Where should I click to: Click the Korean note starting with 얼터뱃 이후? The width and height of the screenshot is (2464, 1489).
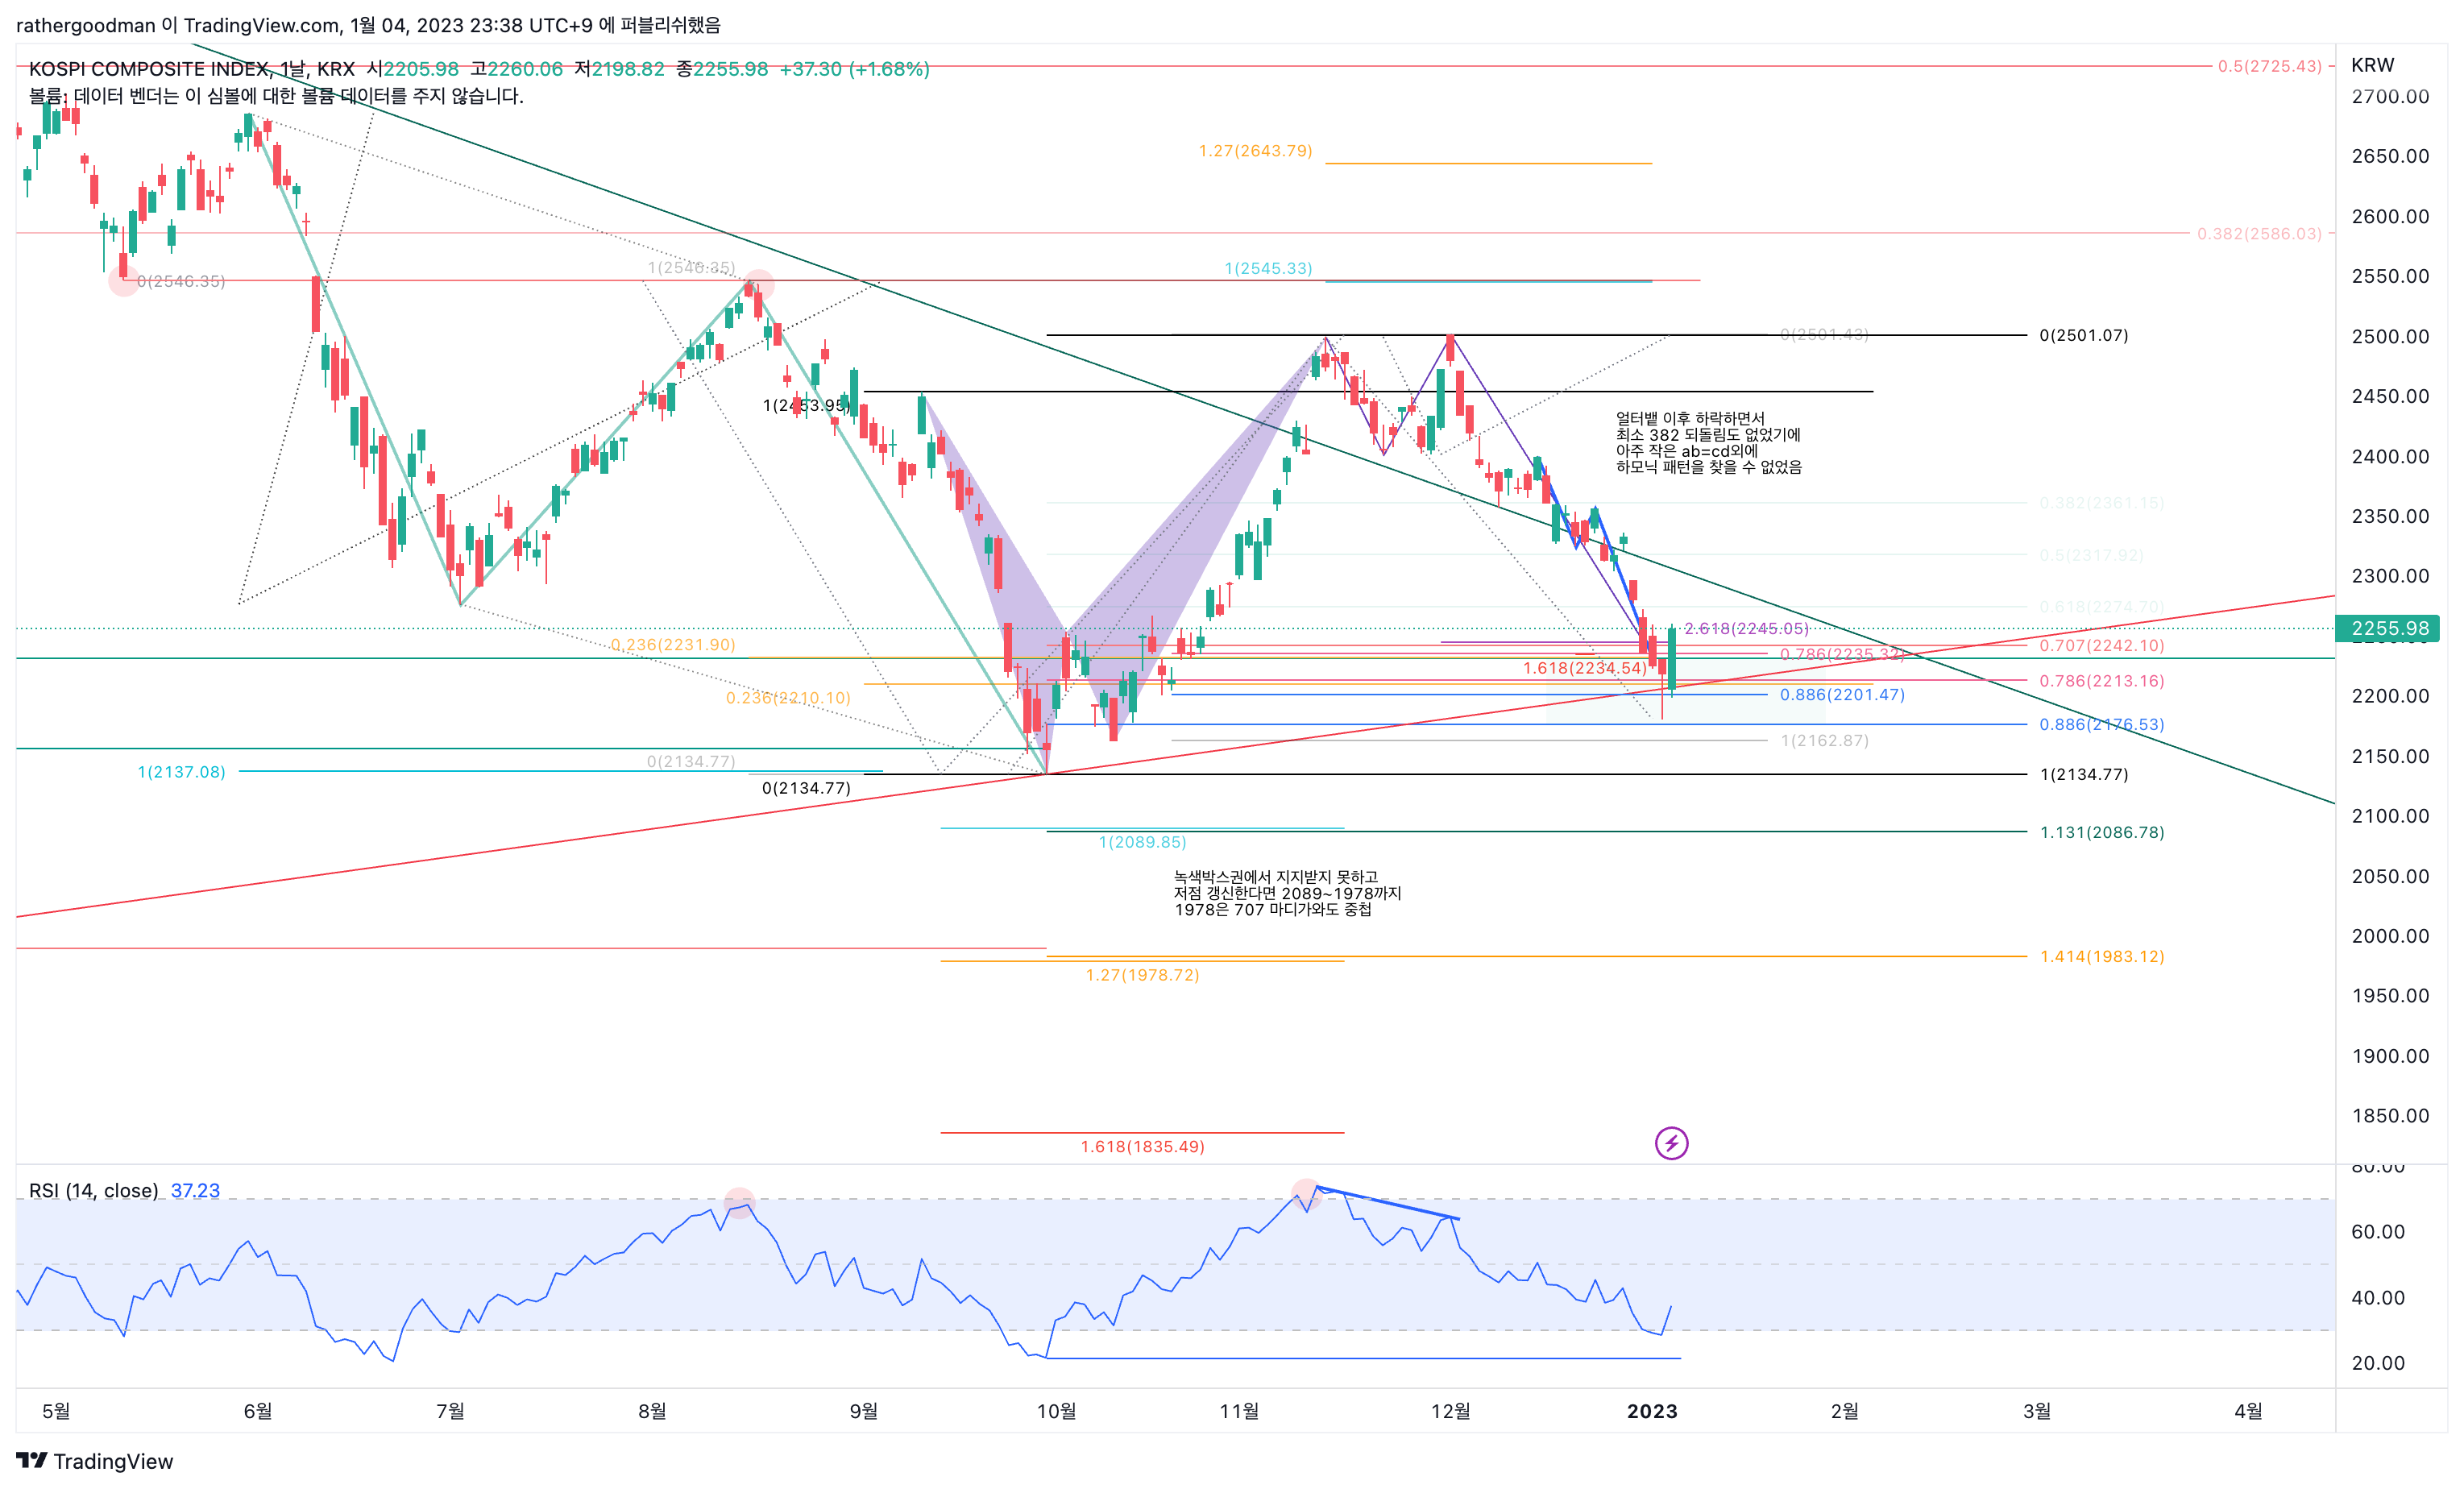pyautogui.click(x=1708, y=442)
